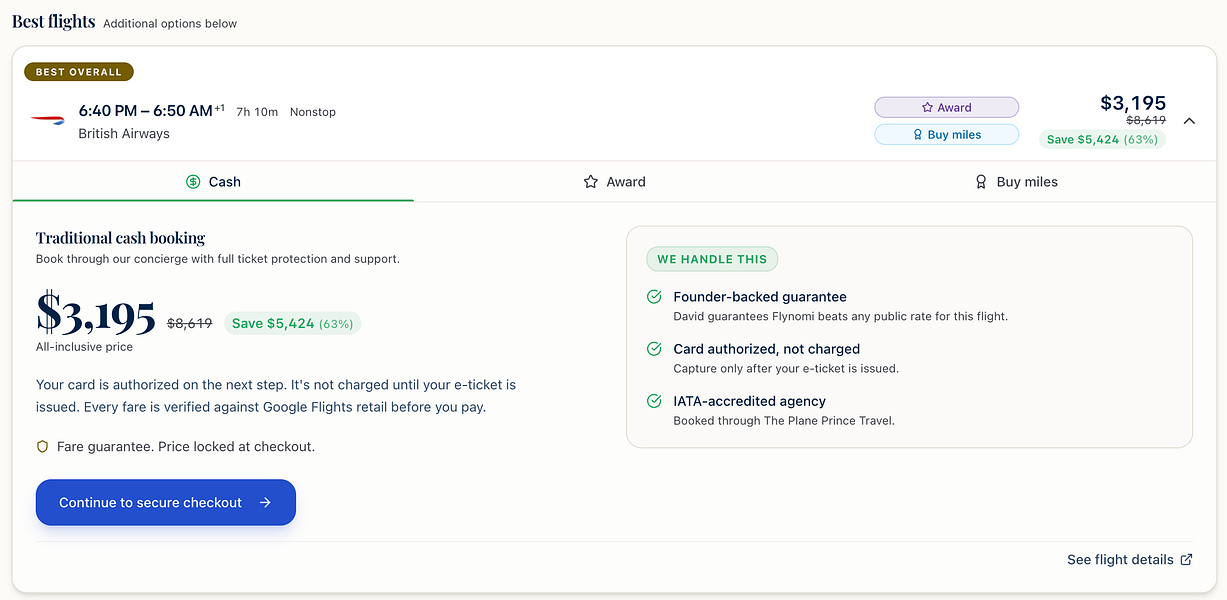Click Fare guarantee. Price locked at checkout text

186,447
